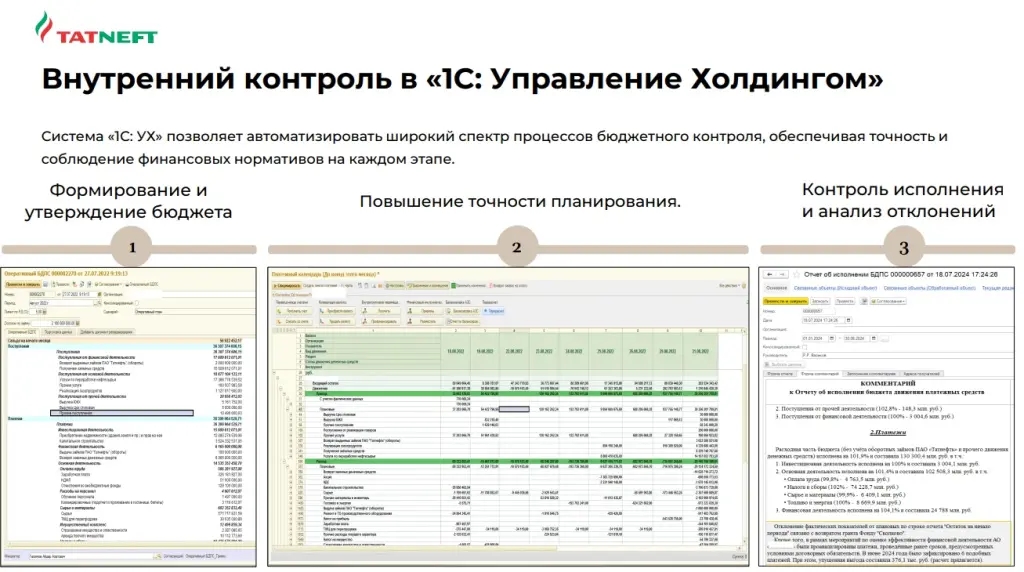Switch to Оперативный БДДС tab in document
The image size is (1024, 572).
(23, 332)
